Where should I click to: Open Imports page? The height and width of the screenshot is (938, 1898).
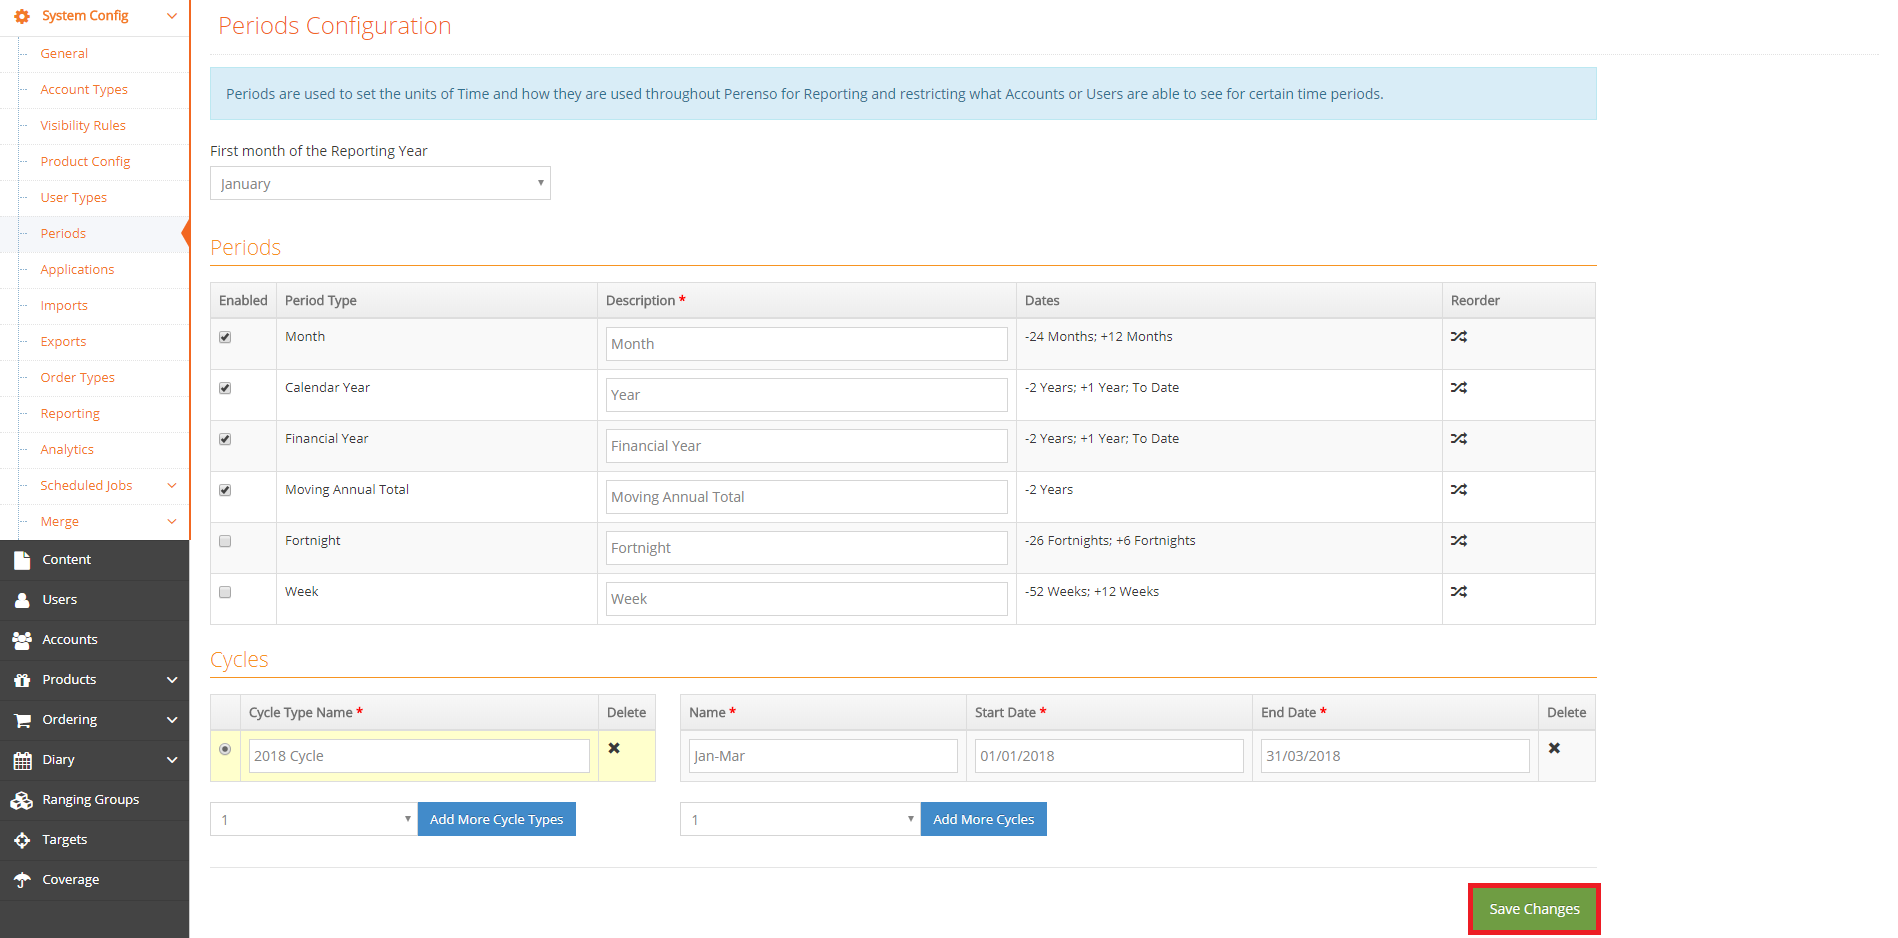click(64, 306)
